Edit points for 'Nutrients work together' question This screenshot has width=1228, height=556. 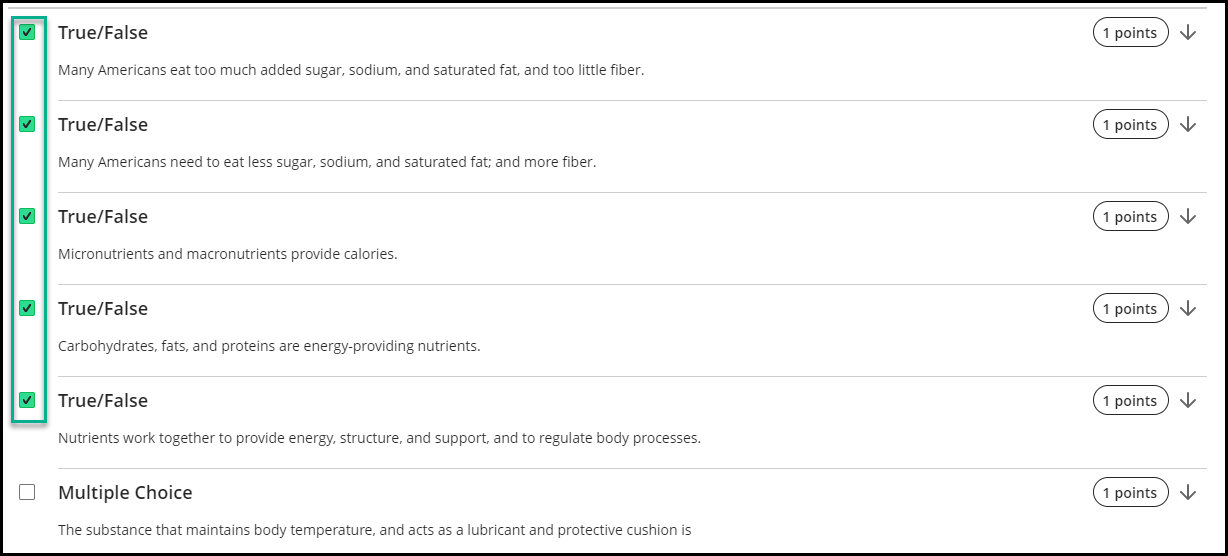pyautogui.click(x=1130, y=401)
